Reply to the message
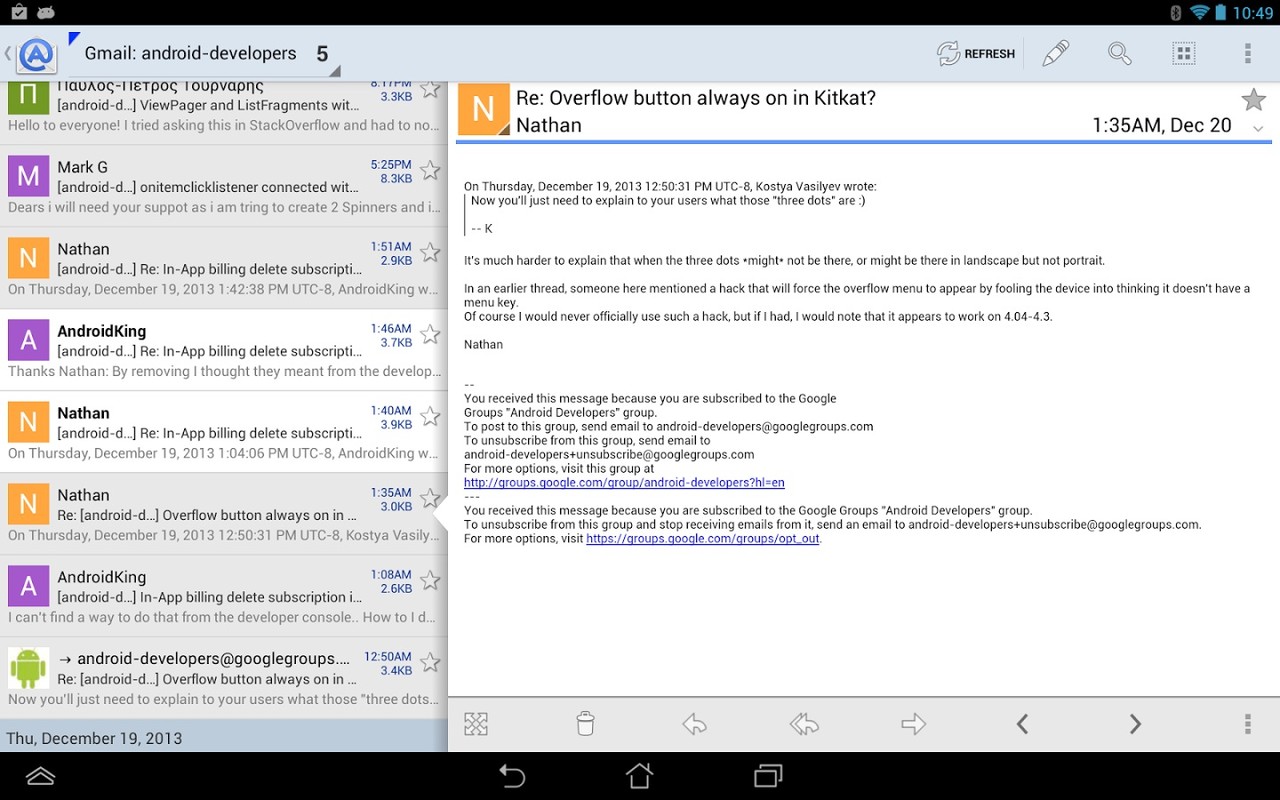Image resolution: width=1280 pixels, height=800 pixels. click(694, 724)
